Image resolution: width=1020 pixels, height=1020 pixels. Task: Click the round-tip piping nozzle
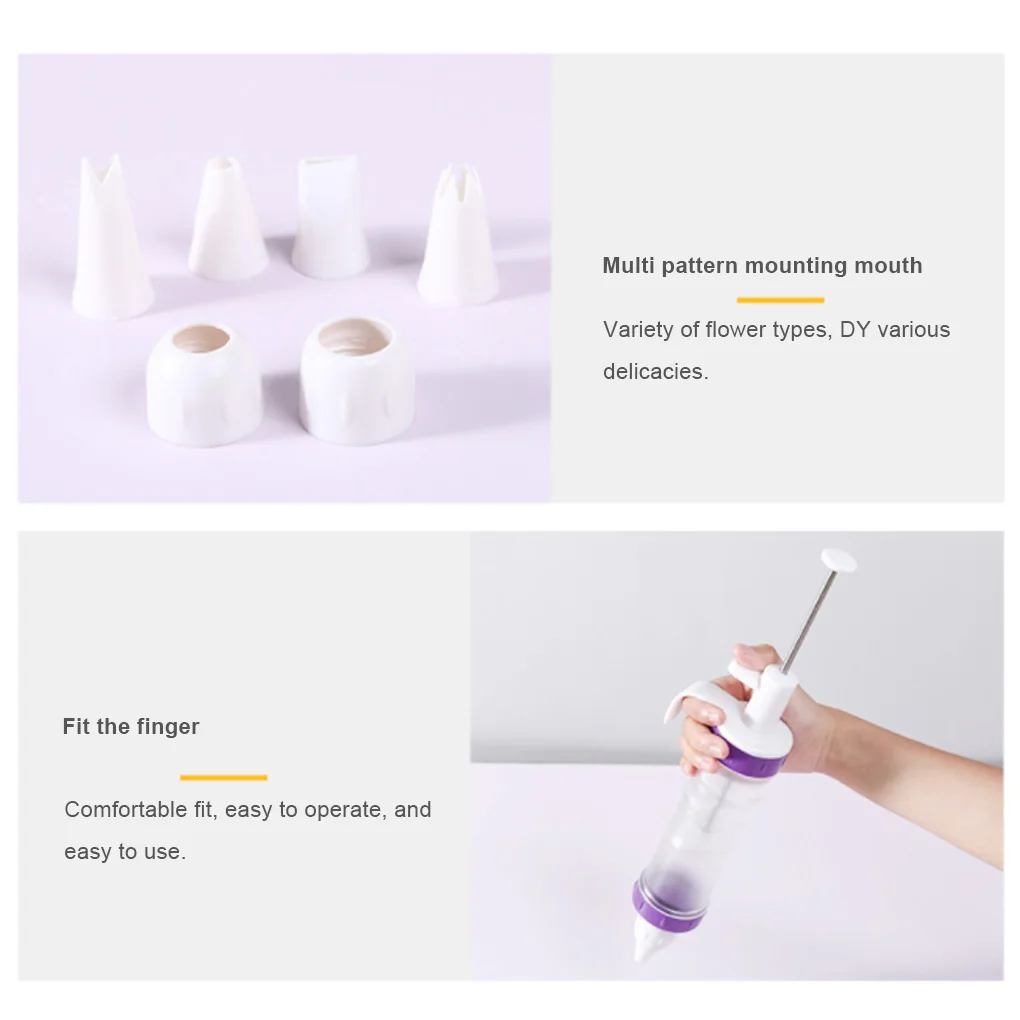point(228,219)
